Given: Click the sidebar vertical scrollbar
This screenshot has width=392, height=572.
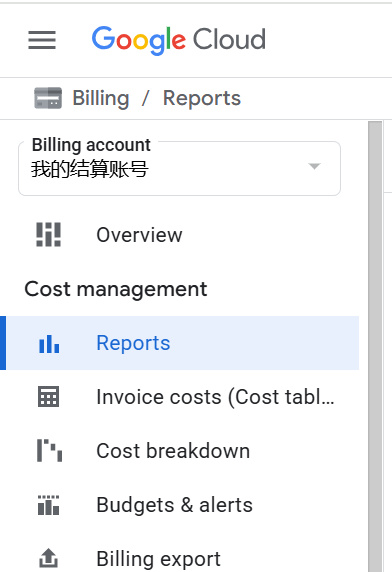Looking at the screenshot, I should (x=375, y=346).
